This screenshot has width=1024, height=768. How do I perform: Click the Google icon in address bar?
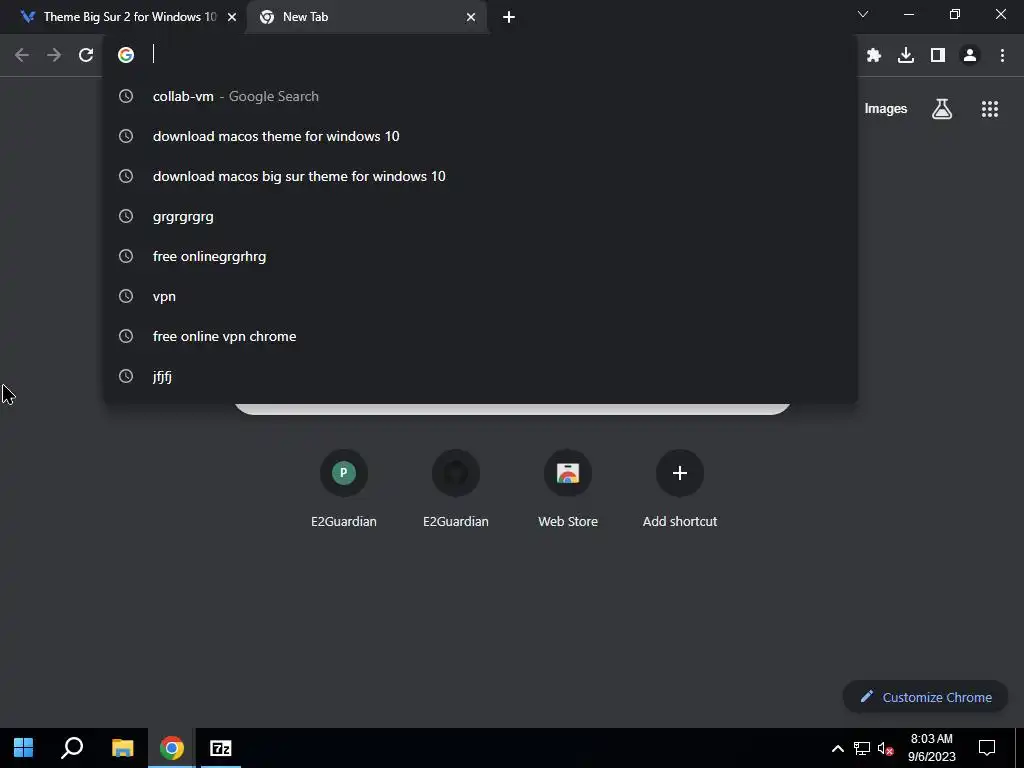(126, 55)
